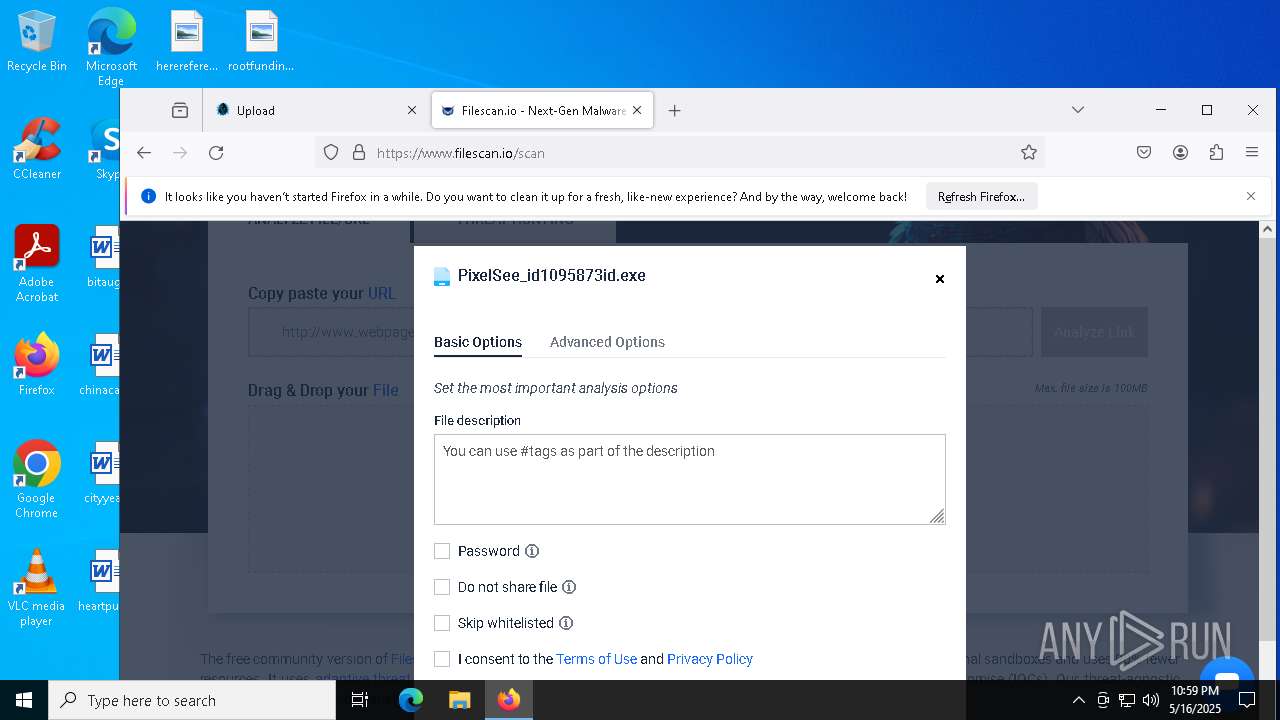Show Skip whitelisted info icon

(566, 623)
